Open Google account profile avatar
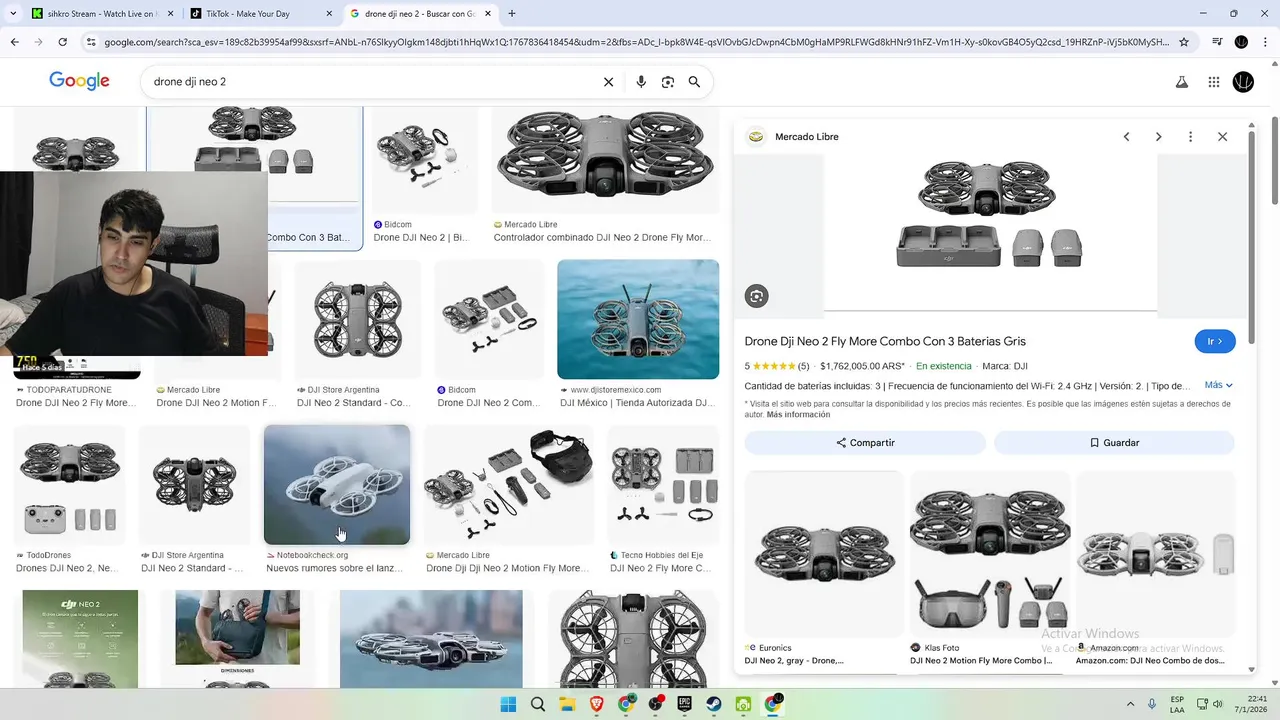This screenshot has height=720, width=1280. (x=1243, y=82)
